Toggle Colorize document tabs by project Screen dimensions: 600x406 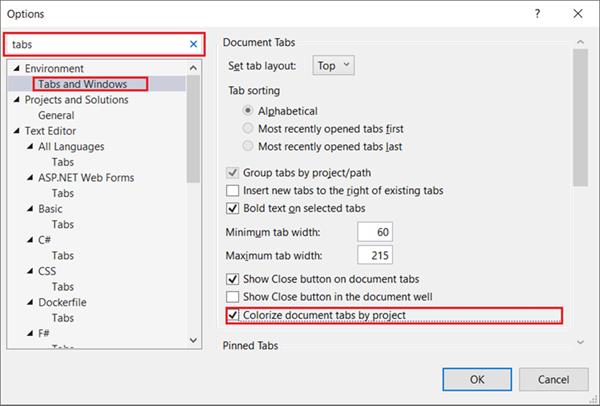tap(234, 316)
